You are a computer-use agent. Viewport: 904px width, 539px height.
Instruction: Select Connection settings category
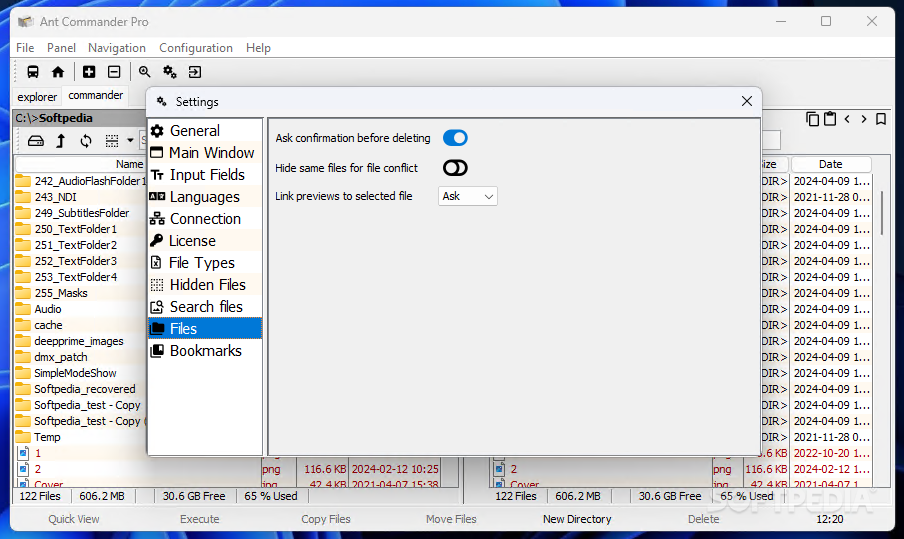click(205, 219)
